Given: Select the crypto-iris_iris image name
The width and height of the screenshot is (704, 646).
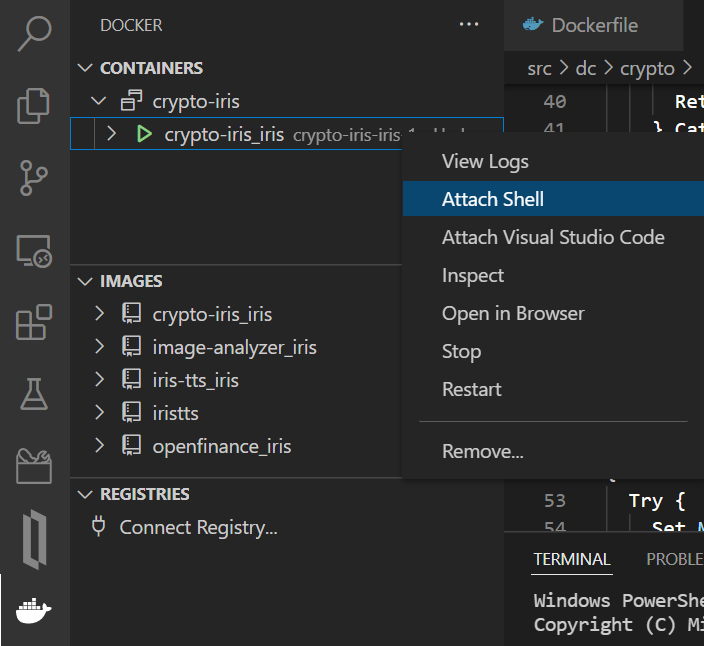Looking at the screenshot, I should coord(212,315).
